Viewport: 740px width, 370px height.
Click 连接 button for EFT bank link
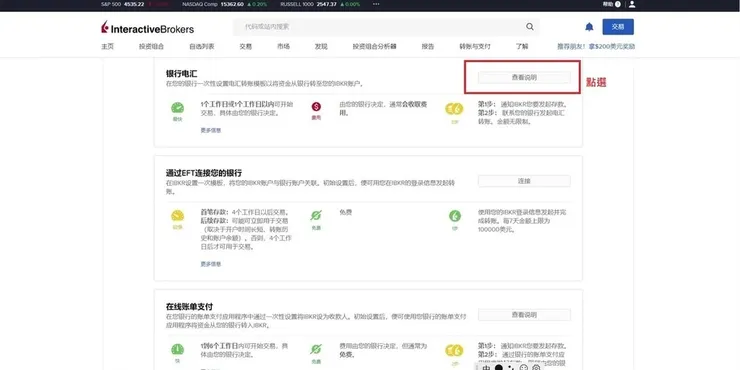tap(524, 181)
